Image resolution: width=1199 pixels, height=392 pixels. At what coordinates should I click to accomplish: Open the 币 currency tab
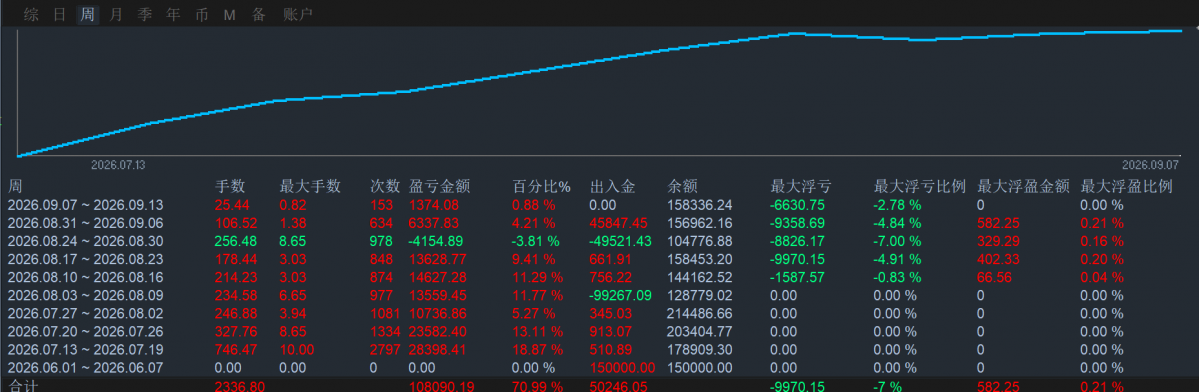click(x=201, y=15)
